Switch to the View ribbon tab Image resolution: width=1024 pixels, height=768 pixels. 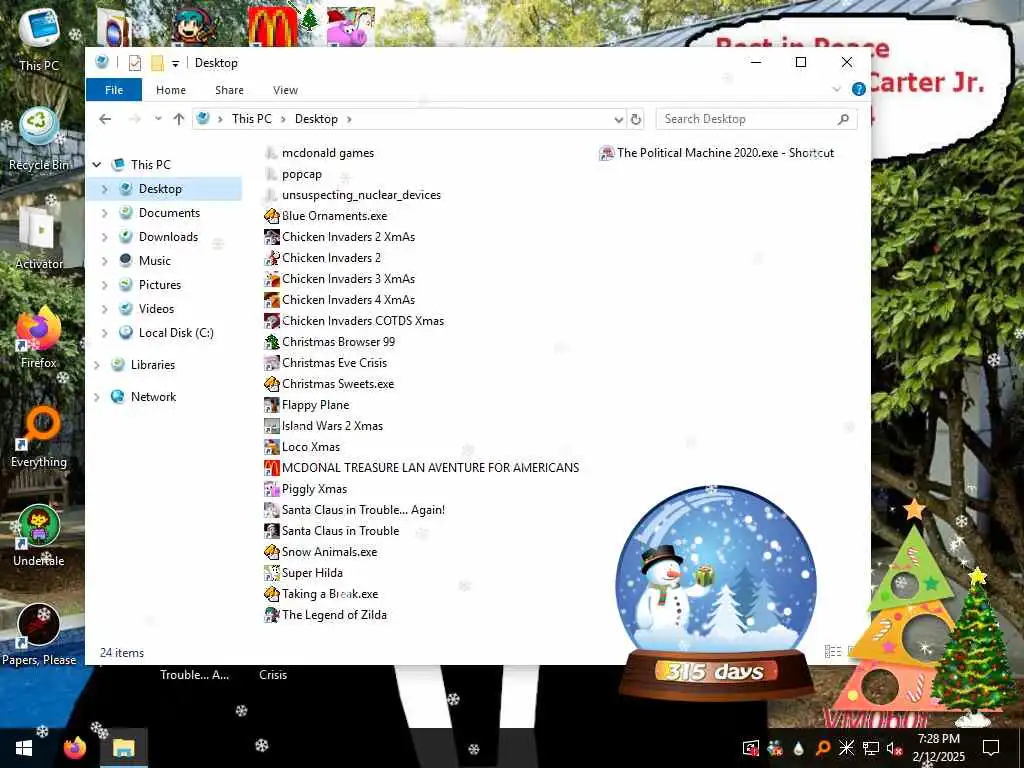pyautogui.click(x=285, y=90)
